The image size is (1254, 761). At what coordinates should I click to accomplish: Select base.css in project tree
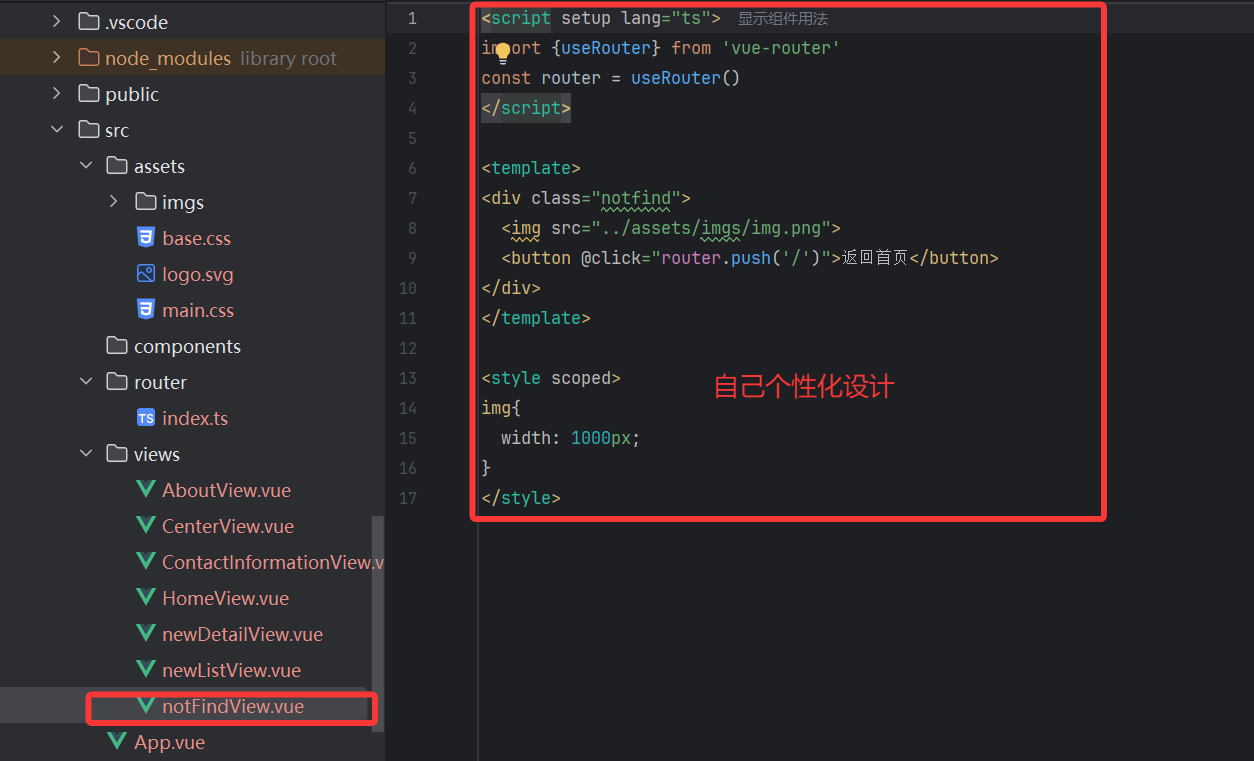click(197, 238)
